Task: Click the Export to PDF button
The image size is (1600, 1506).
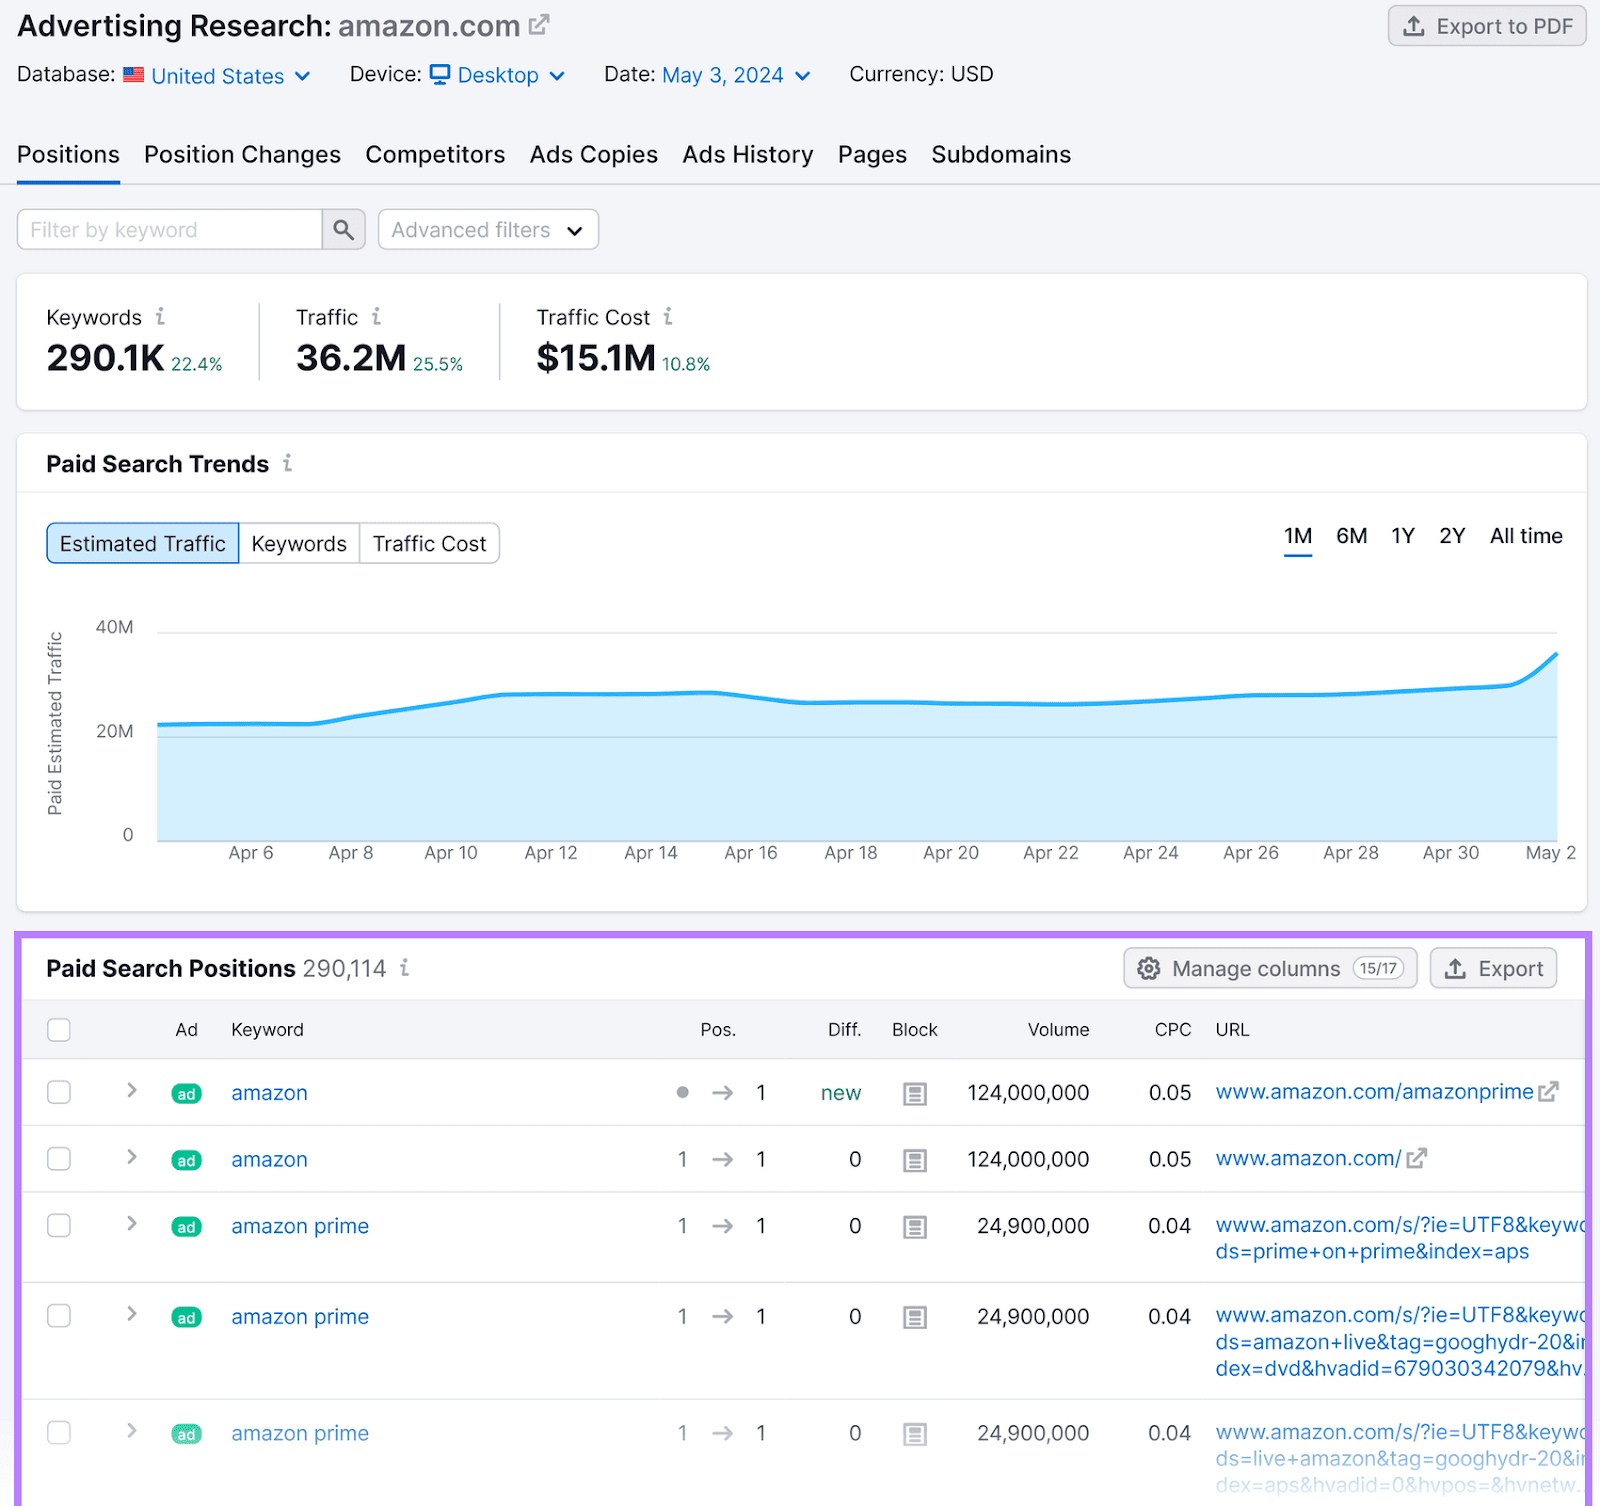Action: [1487, 26]
